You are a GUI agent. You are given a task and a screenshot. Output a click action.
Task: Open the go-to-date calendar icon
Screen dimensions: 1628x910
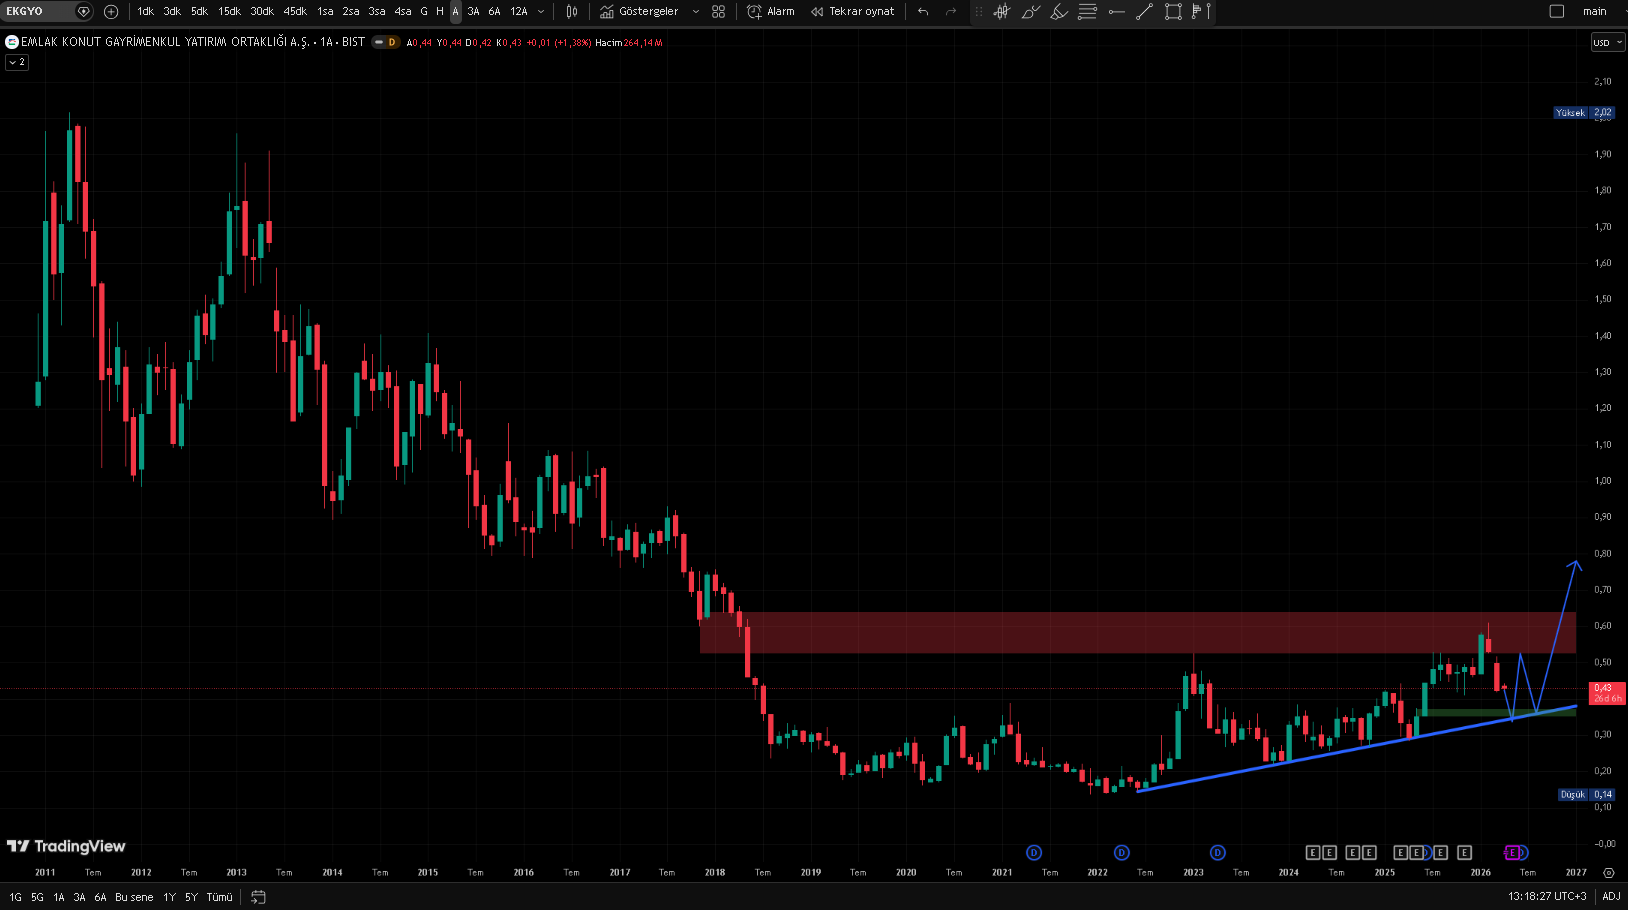pyautogui.click(x=258, y=897)
